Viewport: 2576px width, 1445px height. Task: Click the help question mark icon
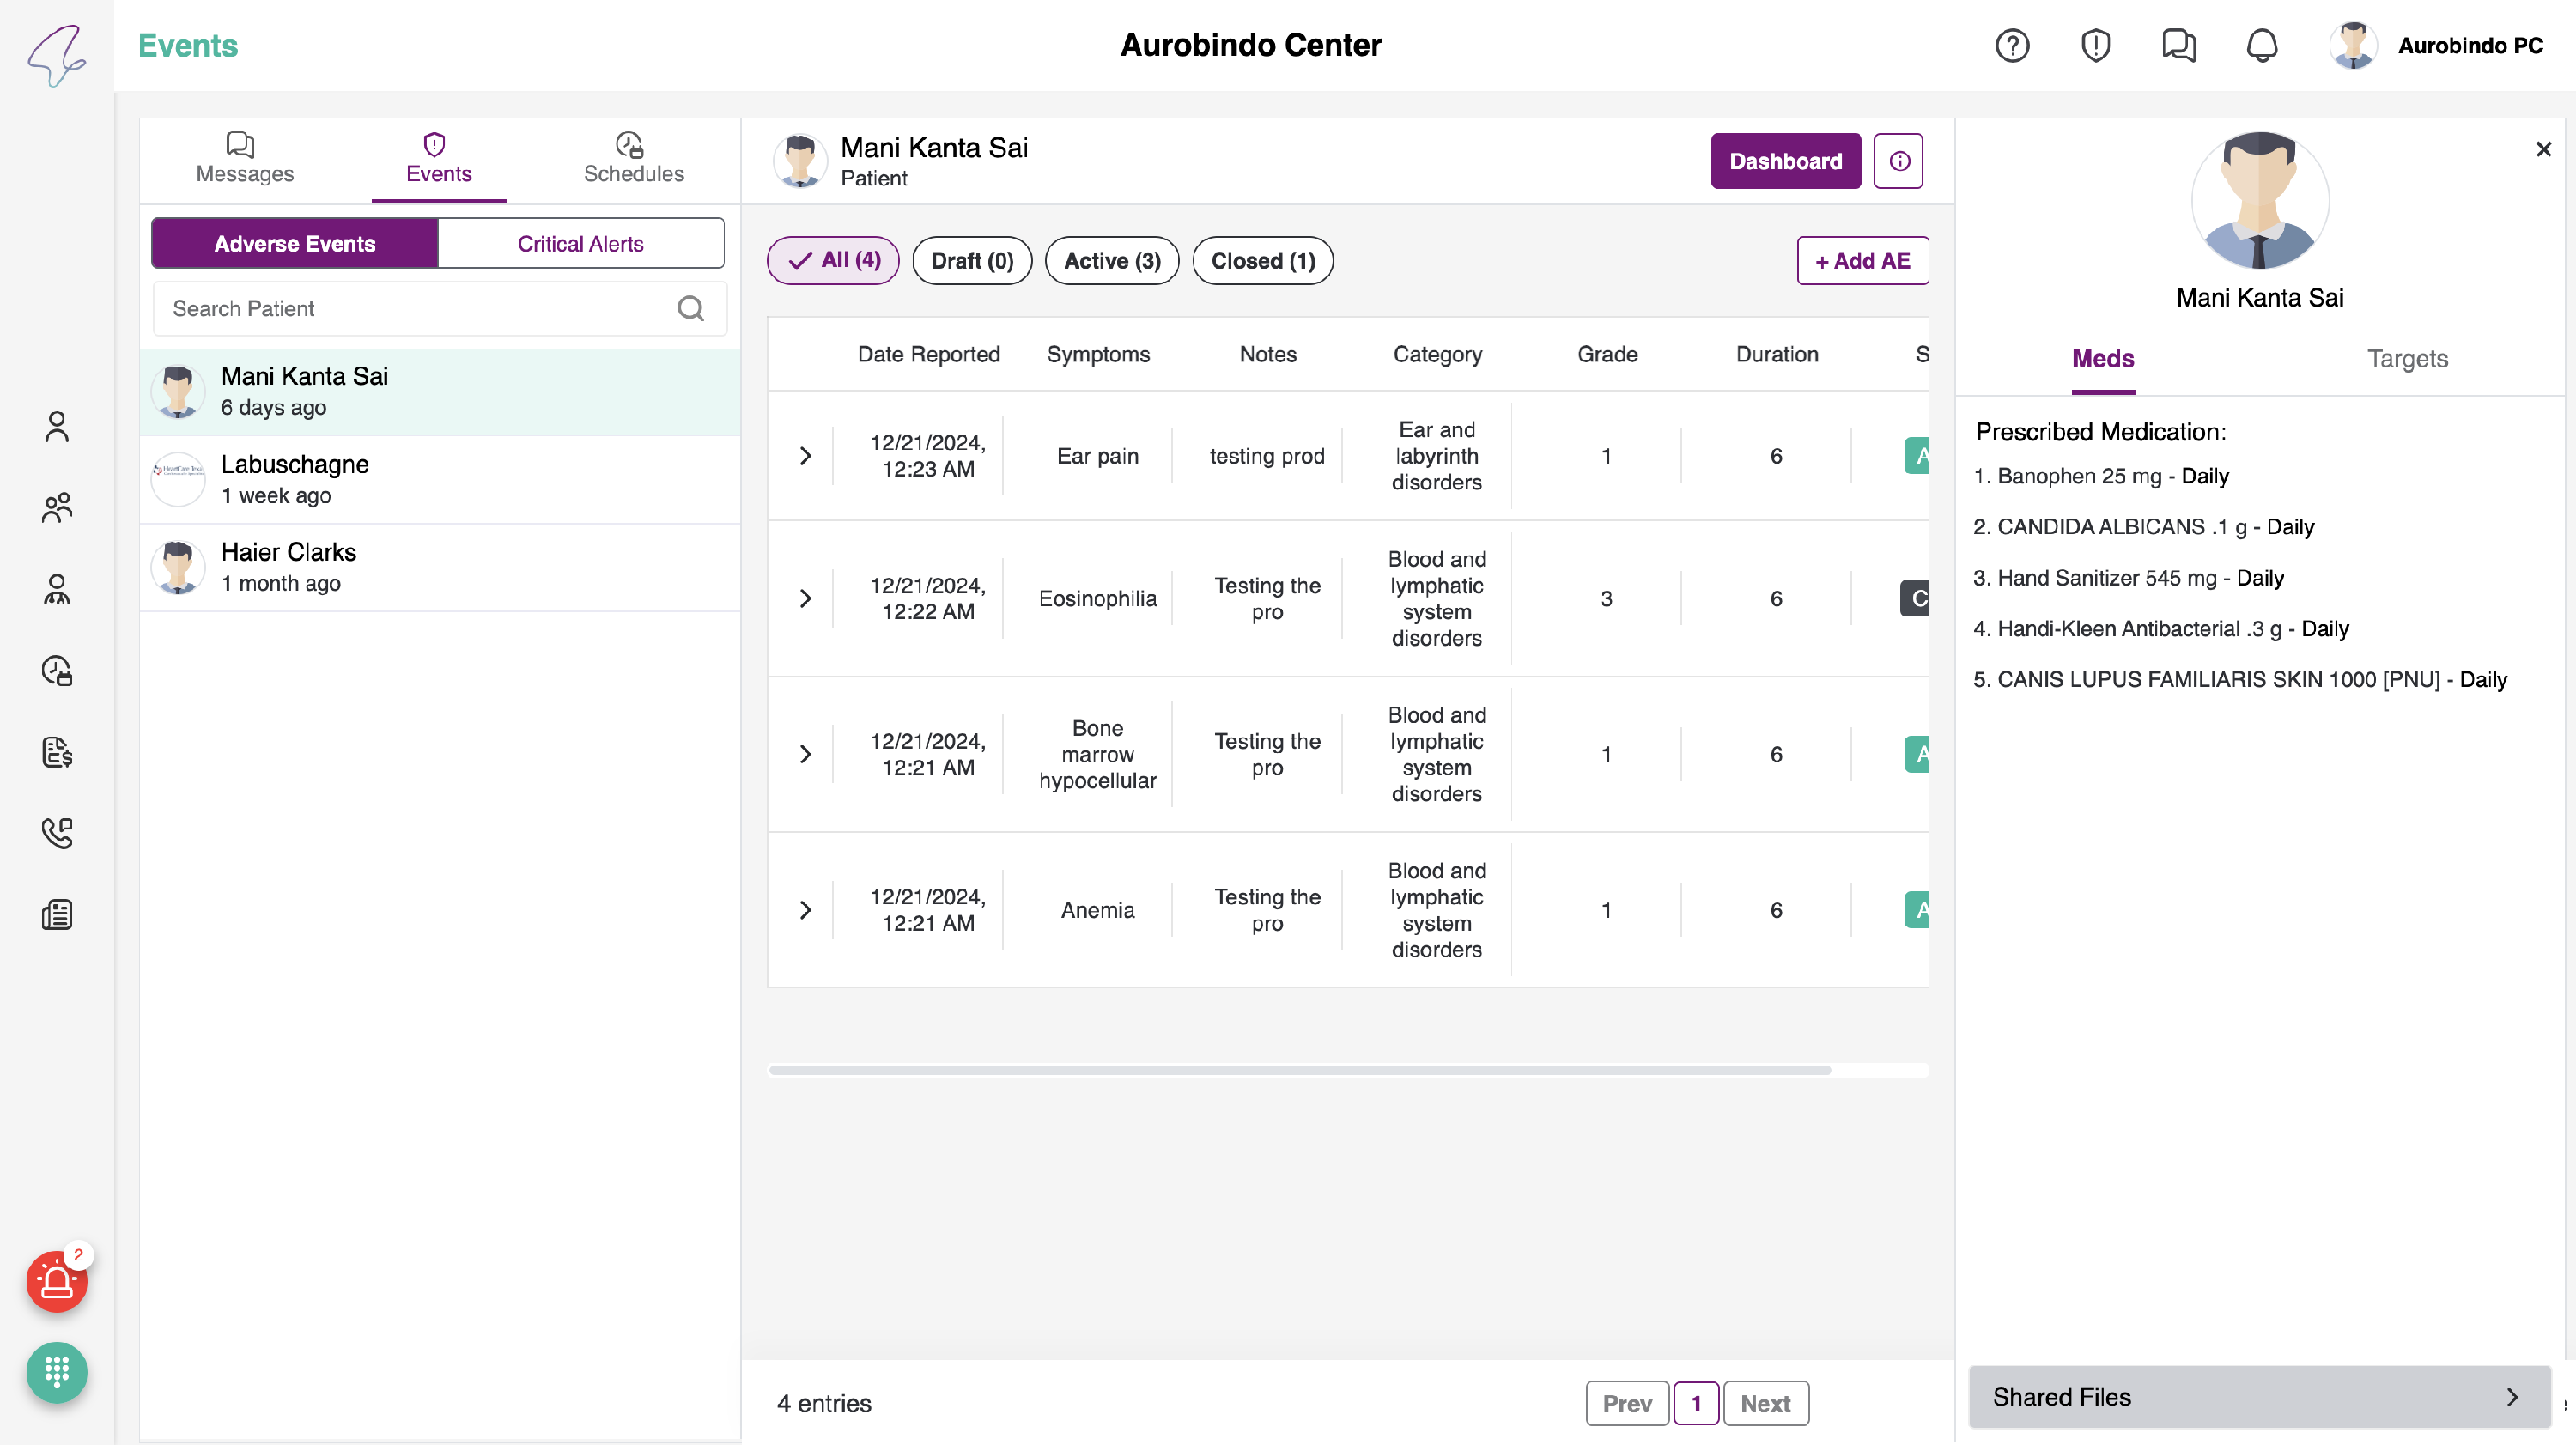2012,46
